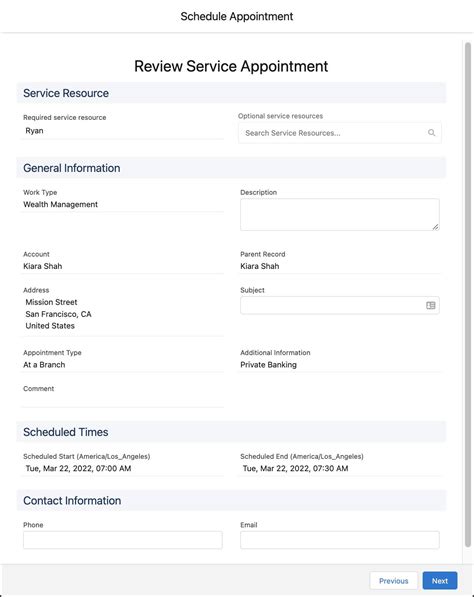Image resolution: width=474 pixels, height=597 pixels.
Task: Click the "Additional Information" label
Action: click(275, 353)
